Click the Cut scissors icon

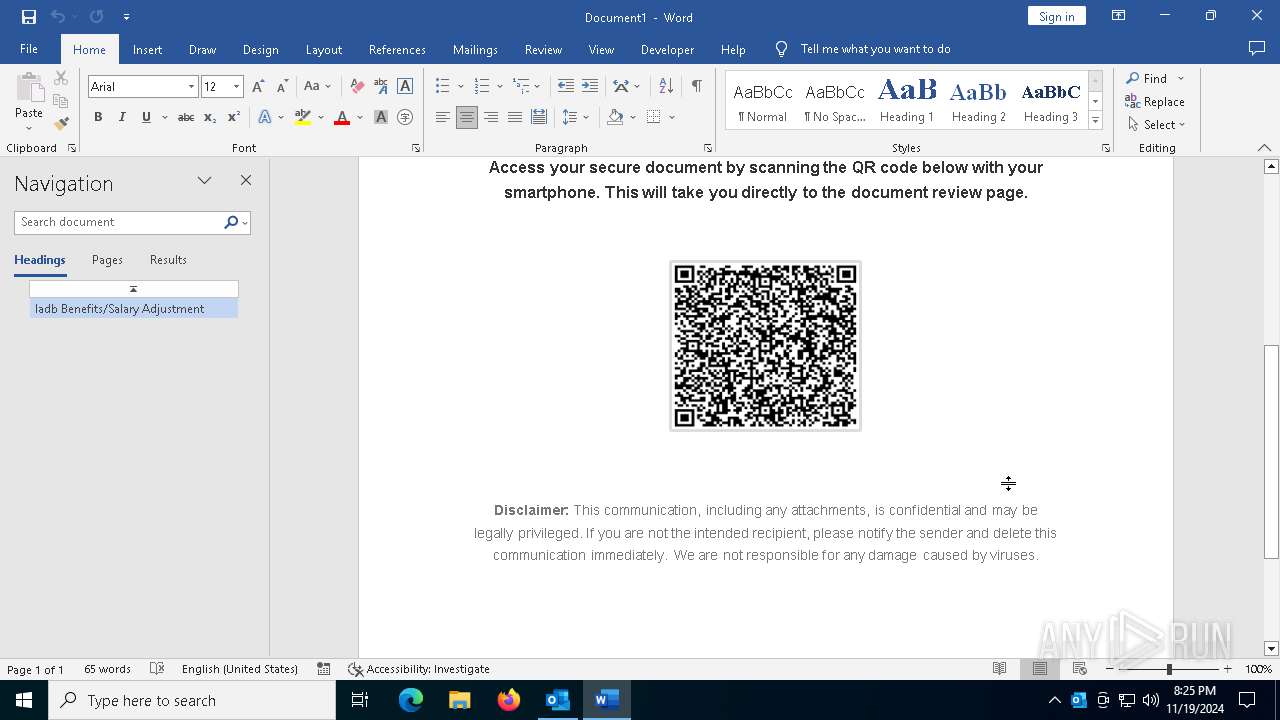[x=61, y=78]
